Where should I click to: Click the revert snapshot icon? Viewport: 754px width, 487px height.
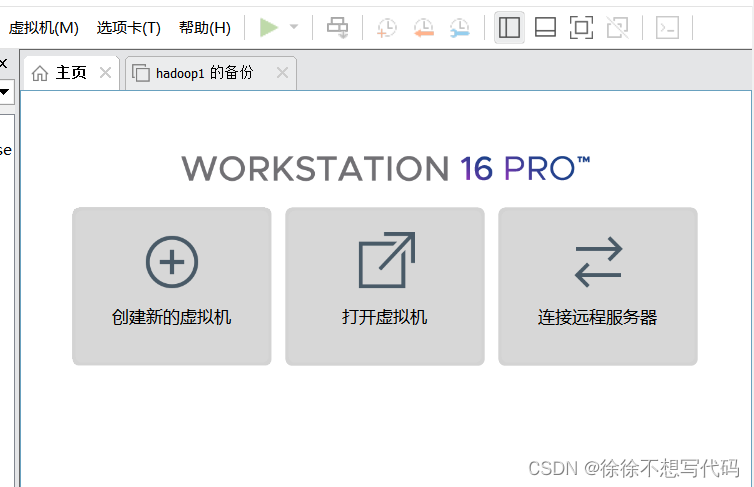[424, 28]
